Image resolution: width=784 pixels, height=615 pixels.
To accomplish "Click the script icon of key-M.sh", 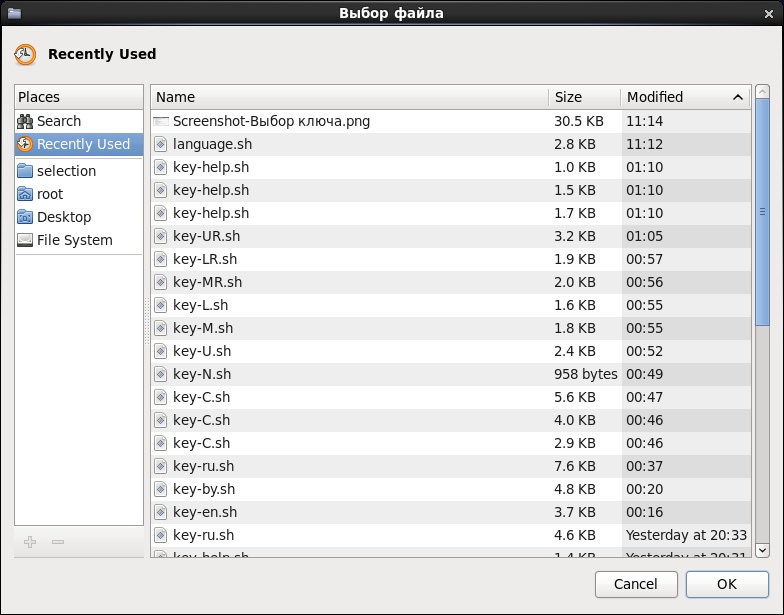I will coord(160,328).
